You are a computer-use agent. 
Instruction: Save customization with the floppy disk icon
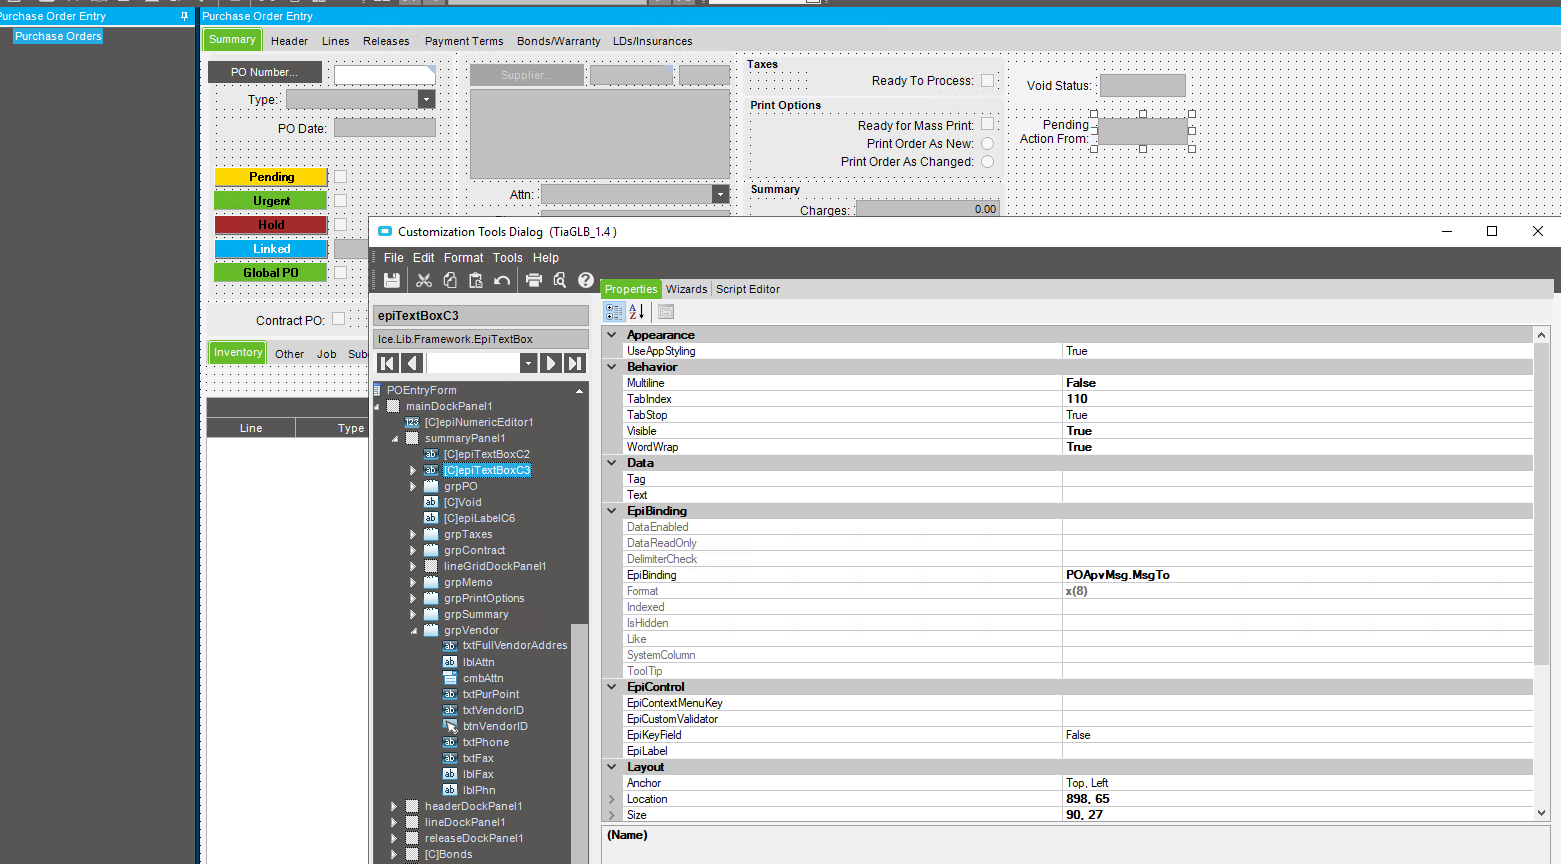pyautogui.click(x=392, y=281)
